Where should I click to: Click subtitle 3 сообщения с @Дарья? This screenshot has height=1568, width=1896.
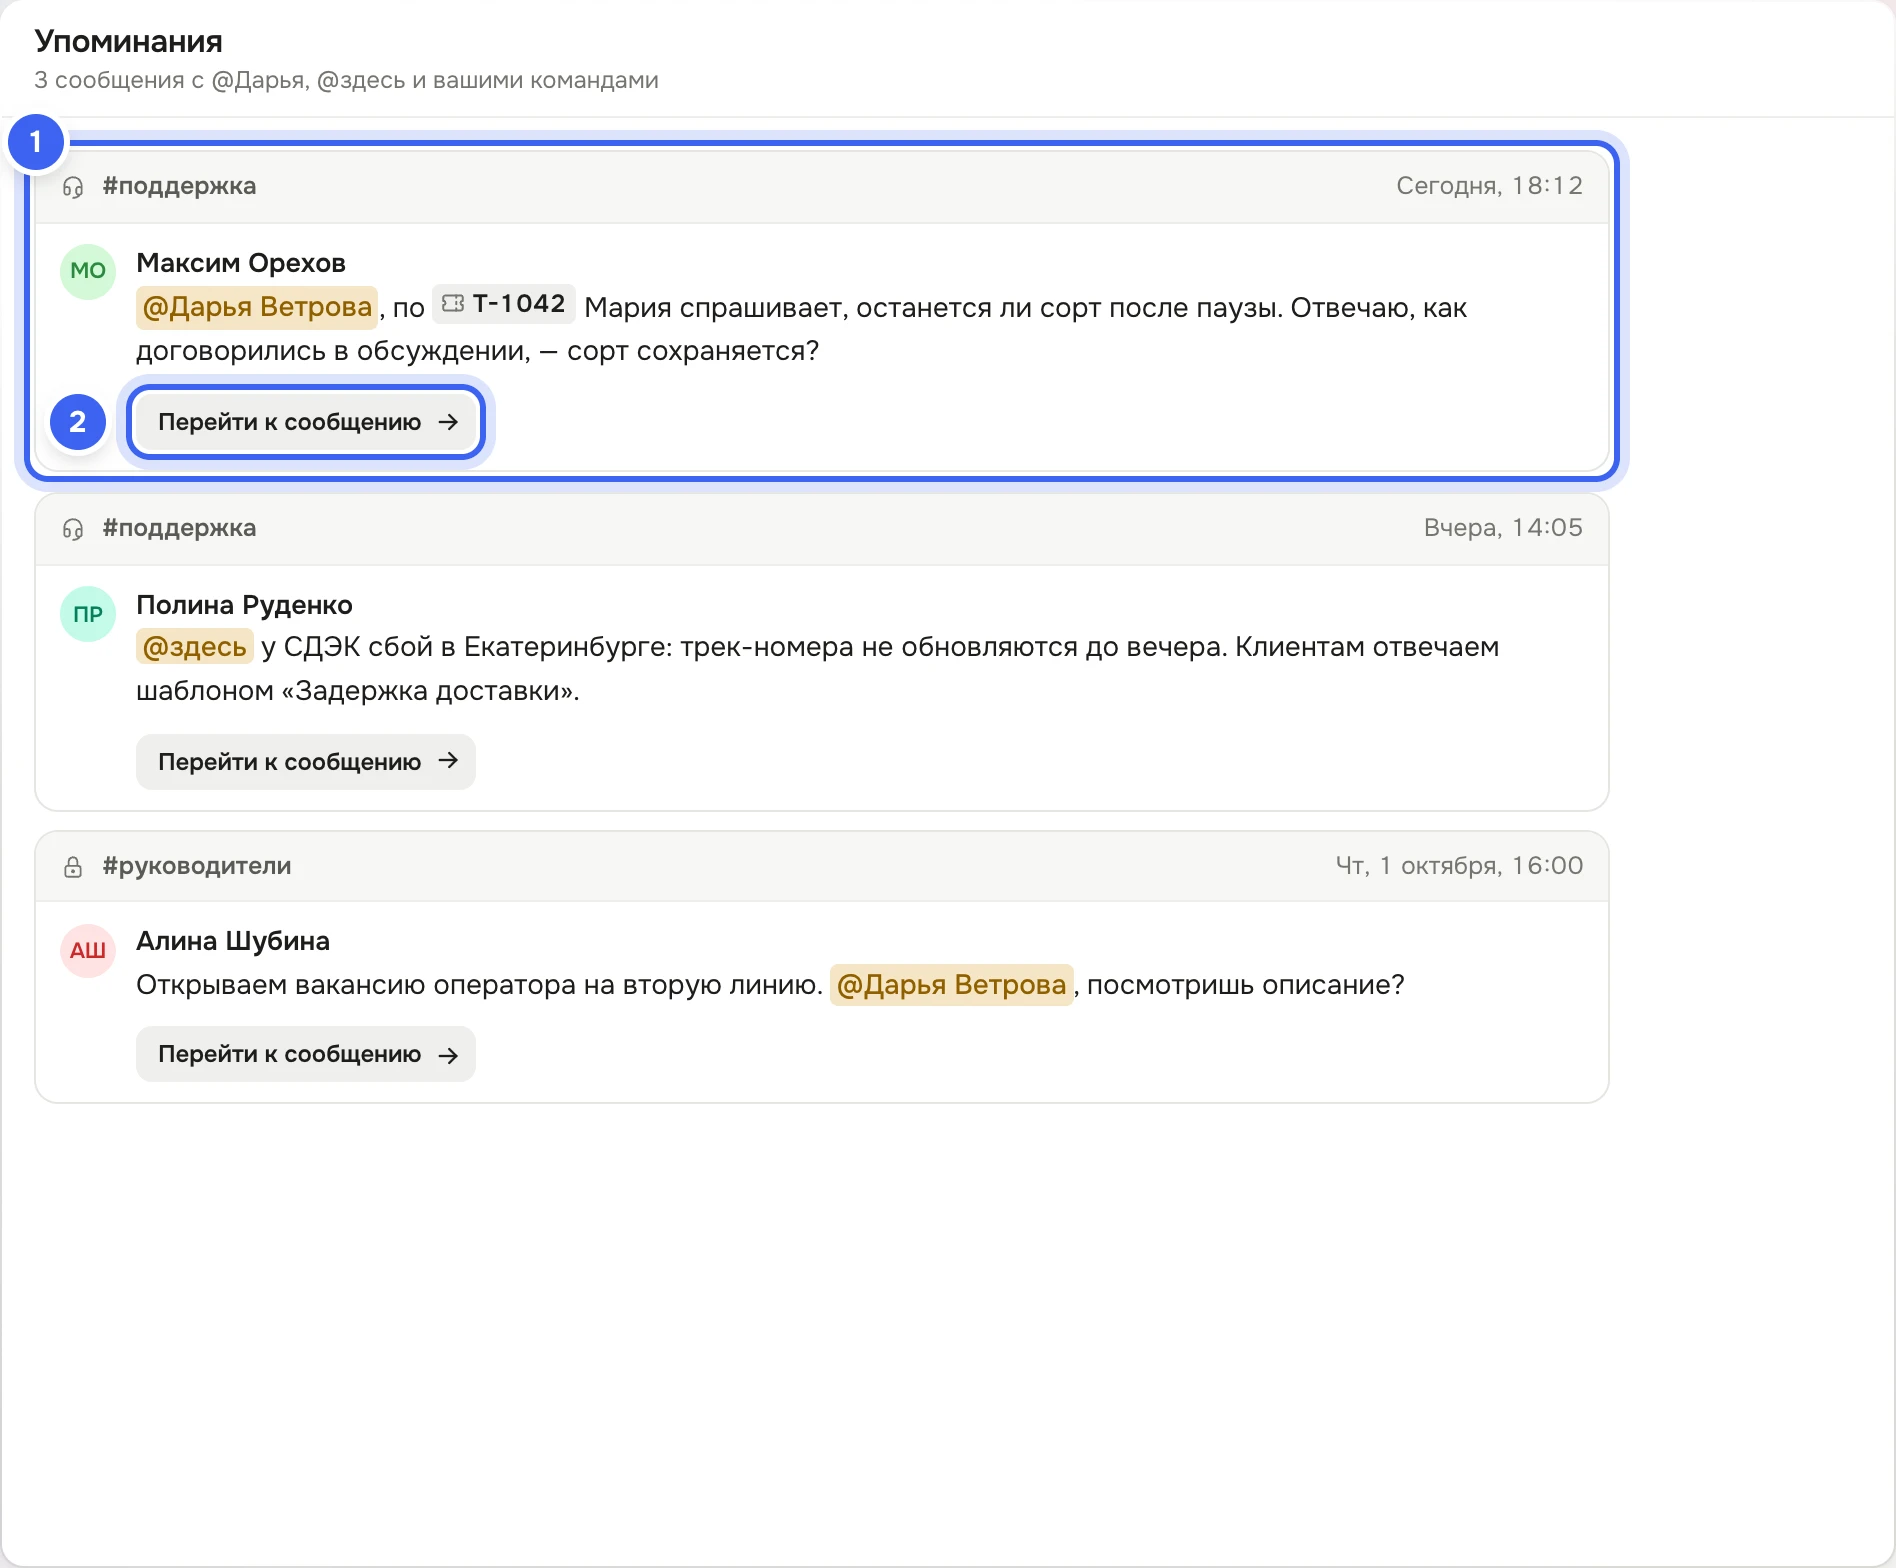pos(346,80)
